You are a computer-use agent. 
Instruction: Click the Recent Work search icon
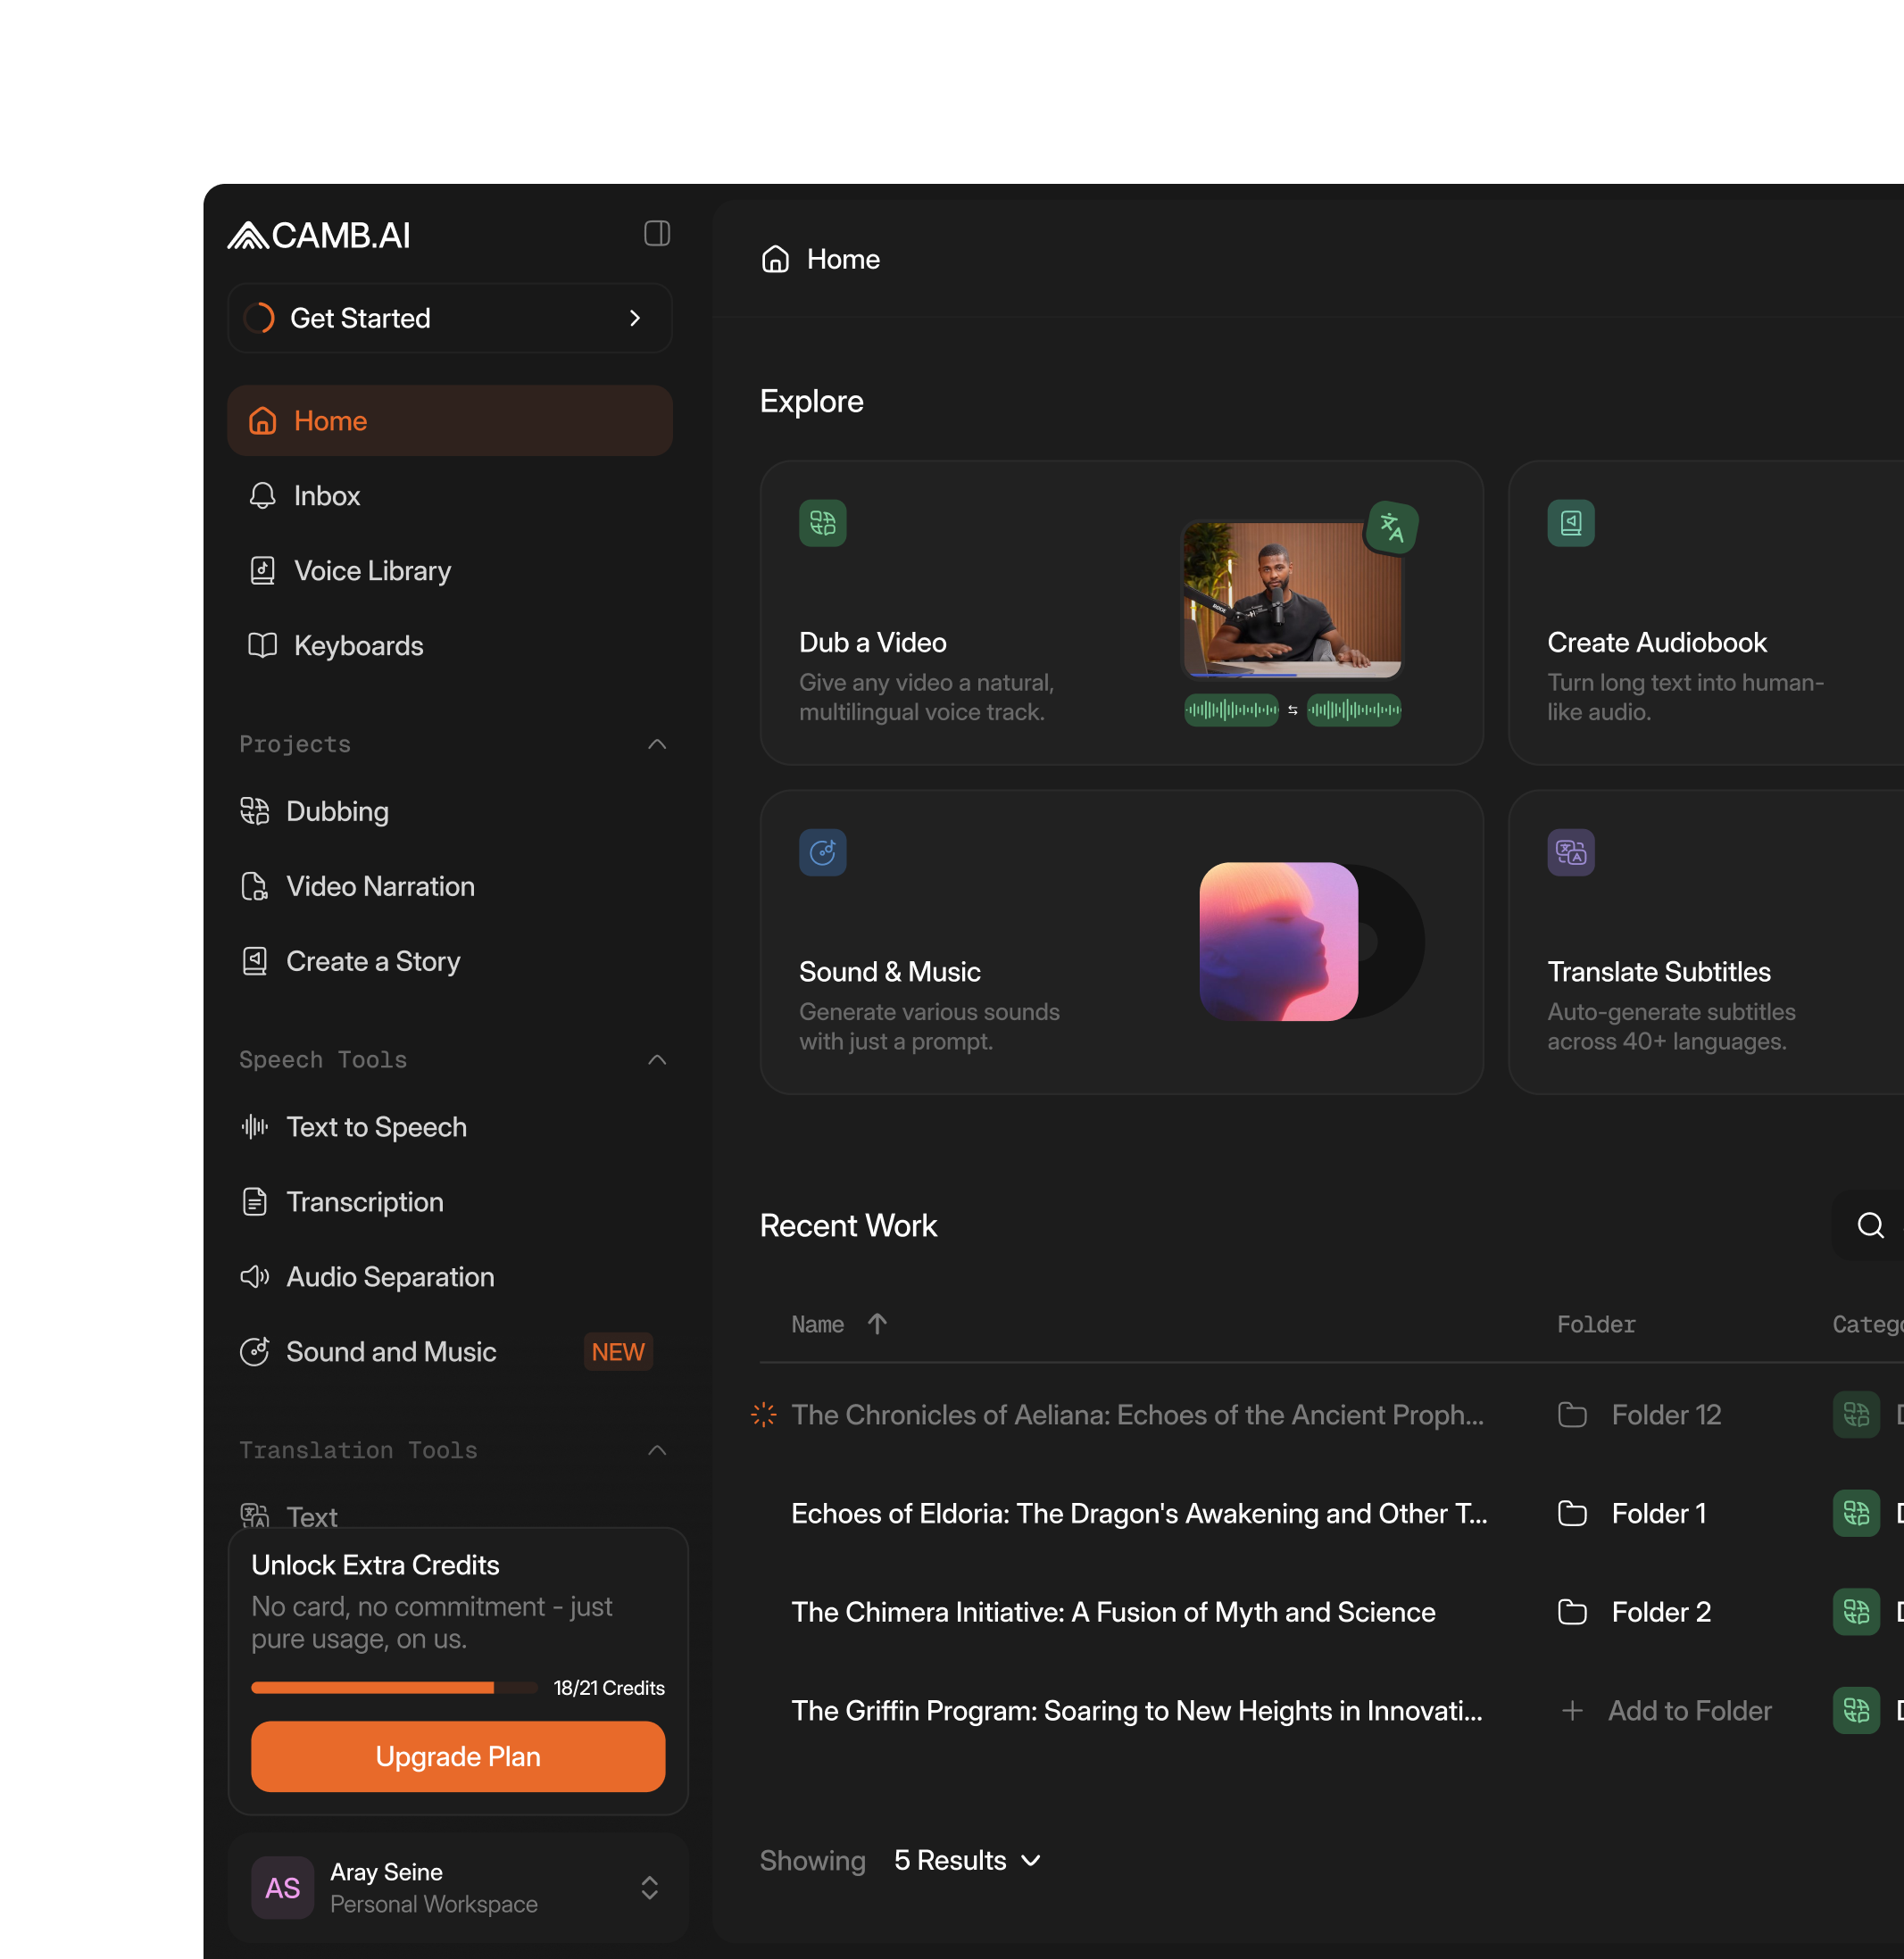[x=1869, y=1225]
